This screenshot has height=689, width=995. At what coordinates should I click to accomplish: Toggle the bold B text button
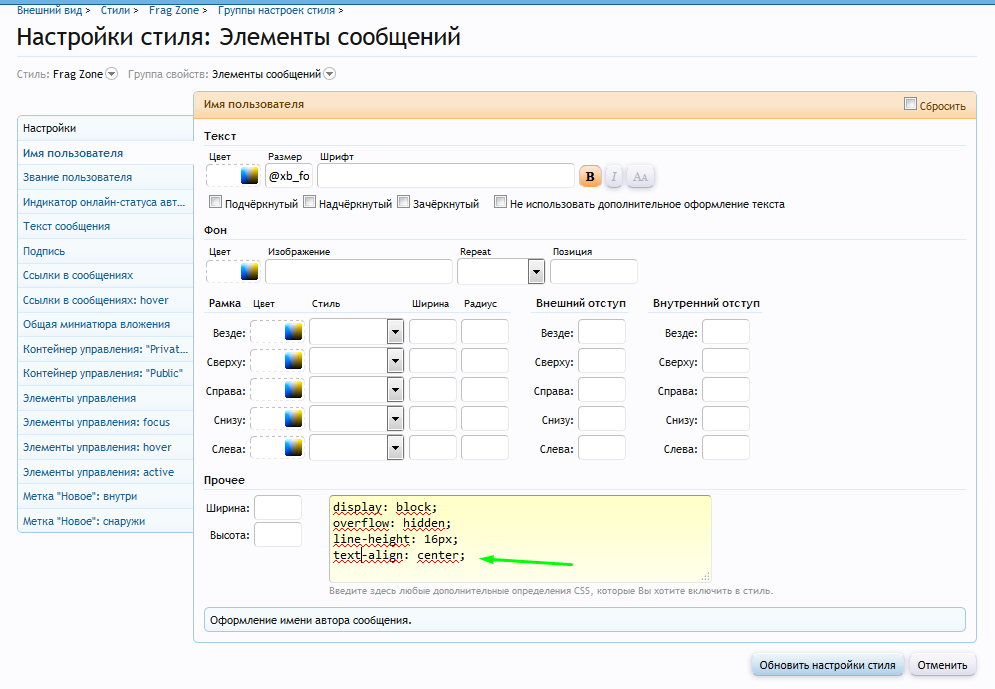pyautogui.click(x=590, y=176)
